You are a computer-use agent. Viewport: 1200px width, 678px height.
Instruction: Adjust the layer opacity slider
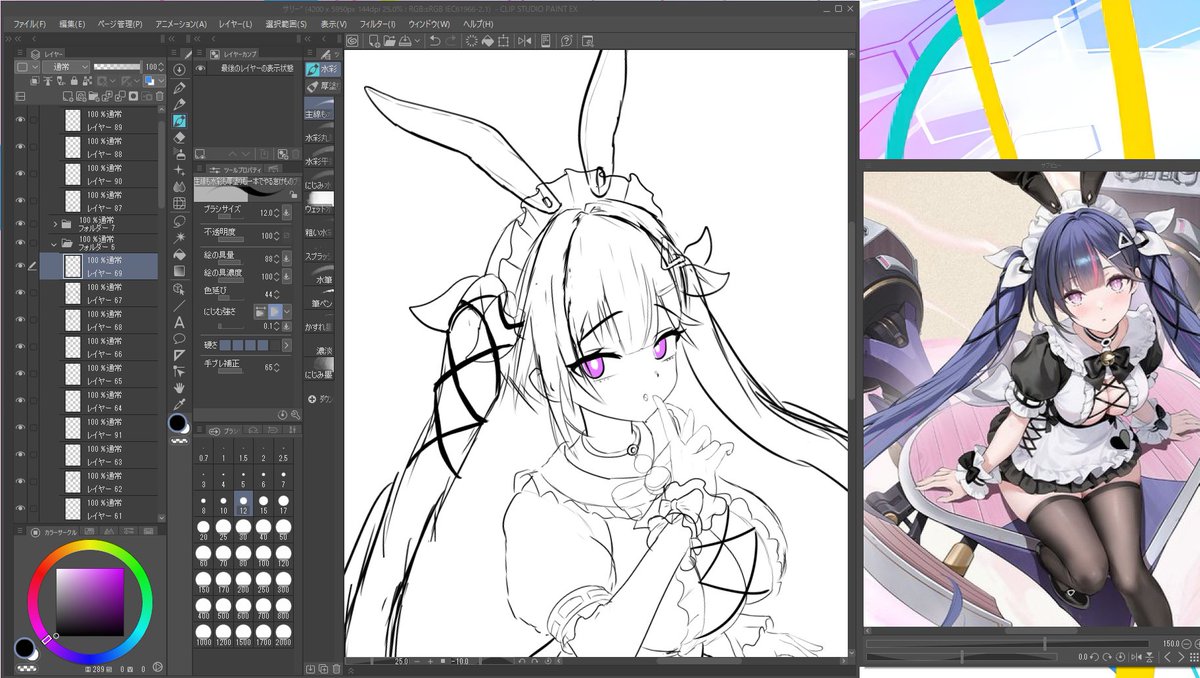(117, 66)
